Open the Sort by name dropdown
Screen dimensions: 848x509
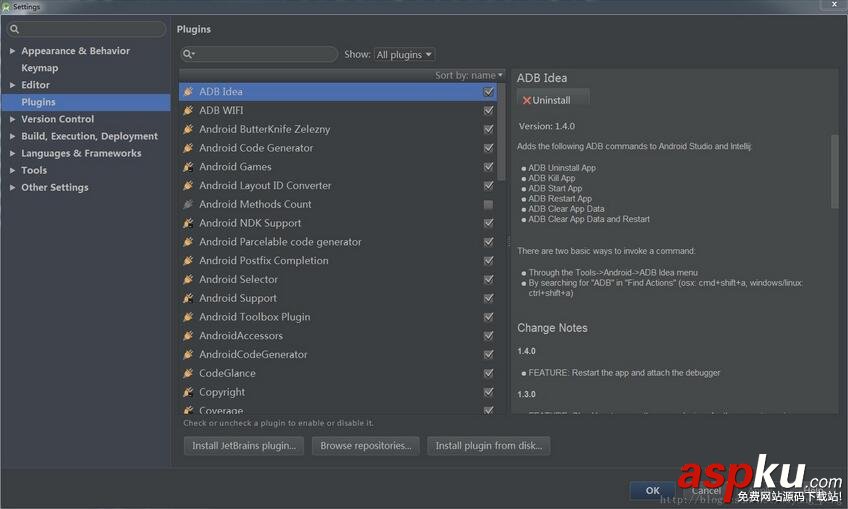469,75
